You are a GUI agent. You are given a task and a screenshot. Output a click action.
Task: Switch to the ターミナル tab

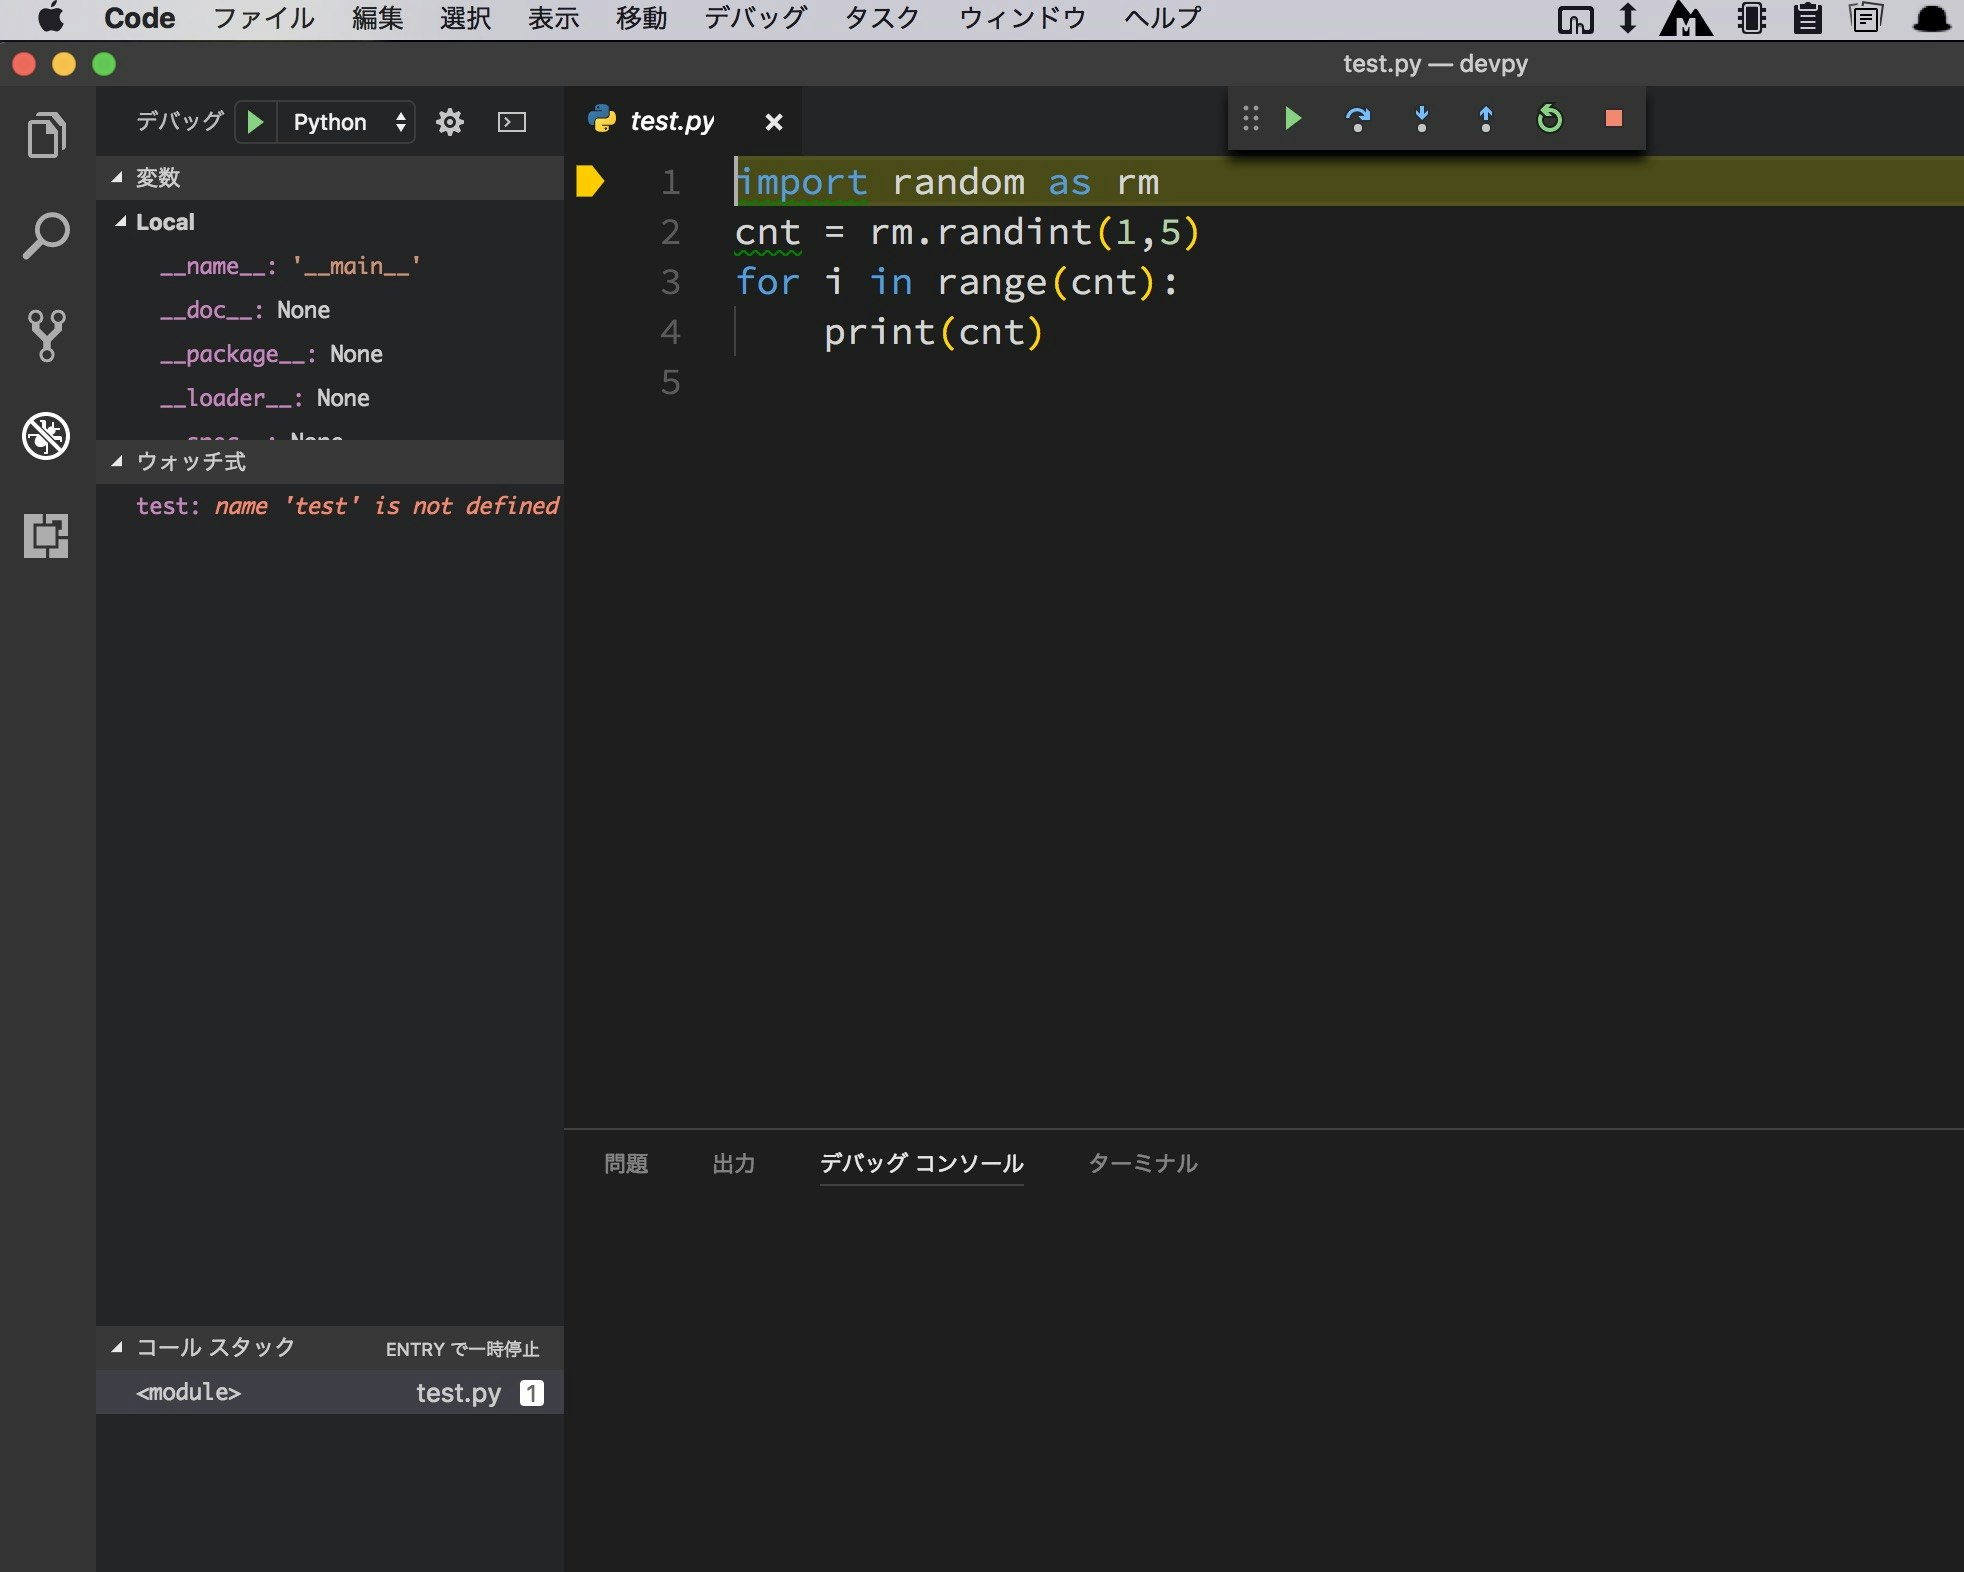[x=1142, y=1163]
